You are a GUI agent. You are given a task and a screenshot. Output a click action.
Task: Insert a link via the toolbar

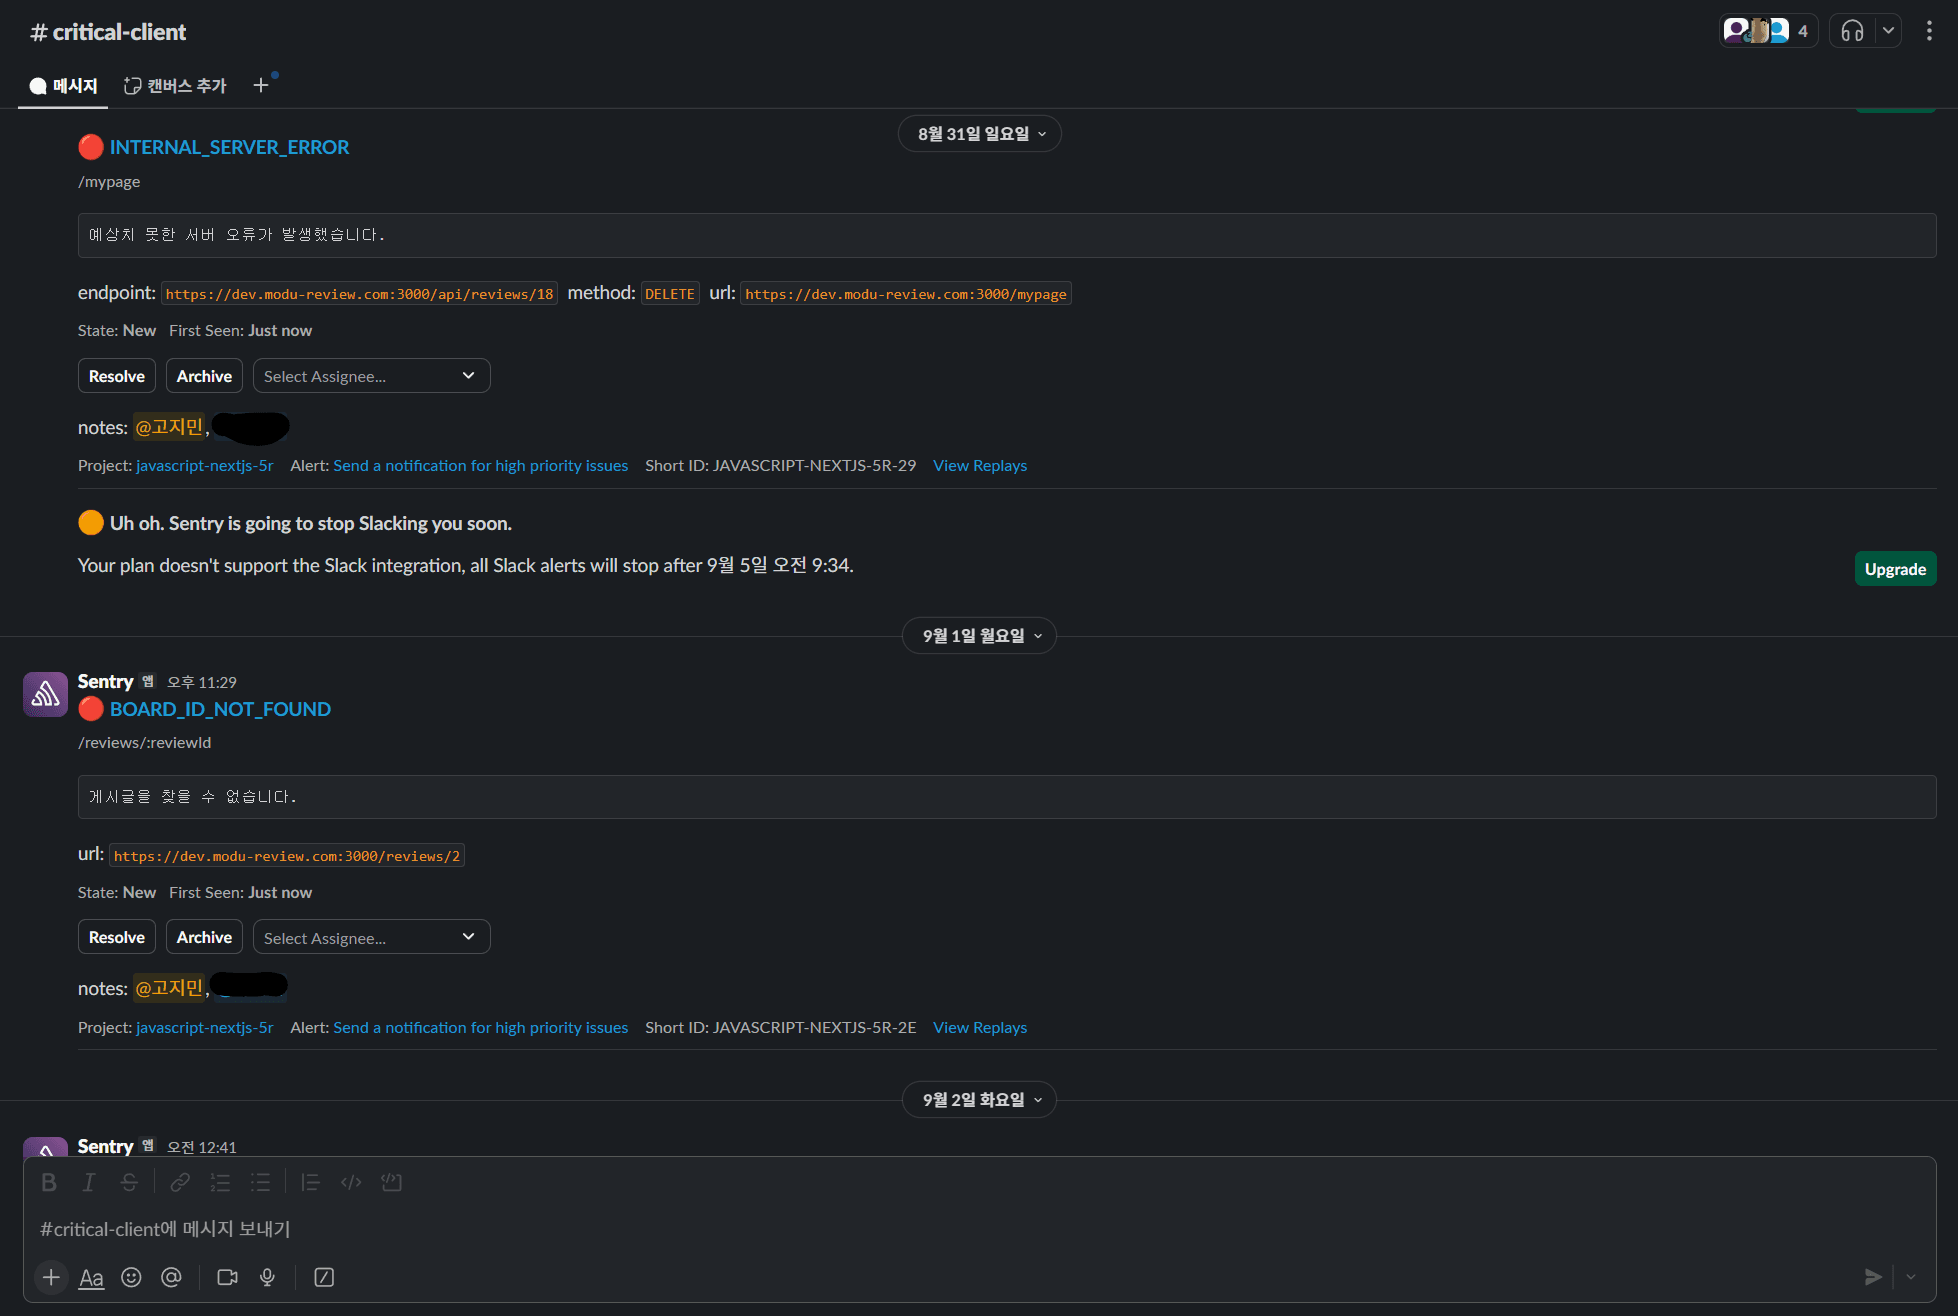tap(180, 1182)
